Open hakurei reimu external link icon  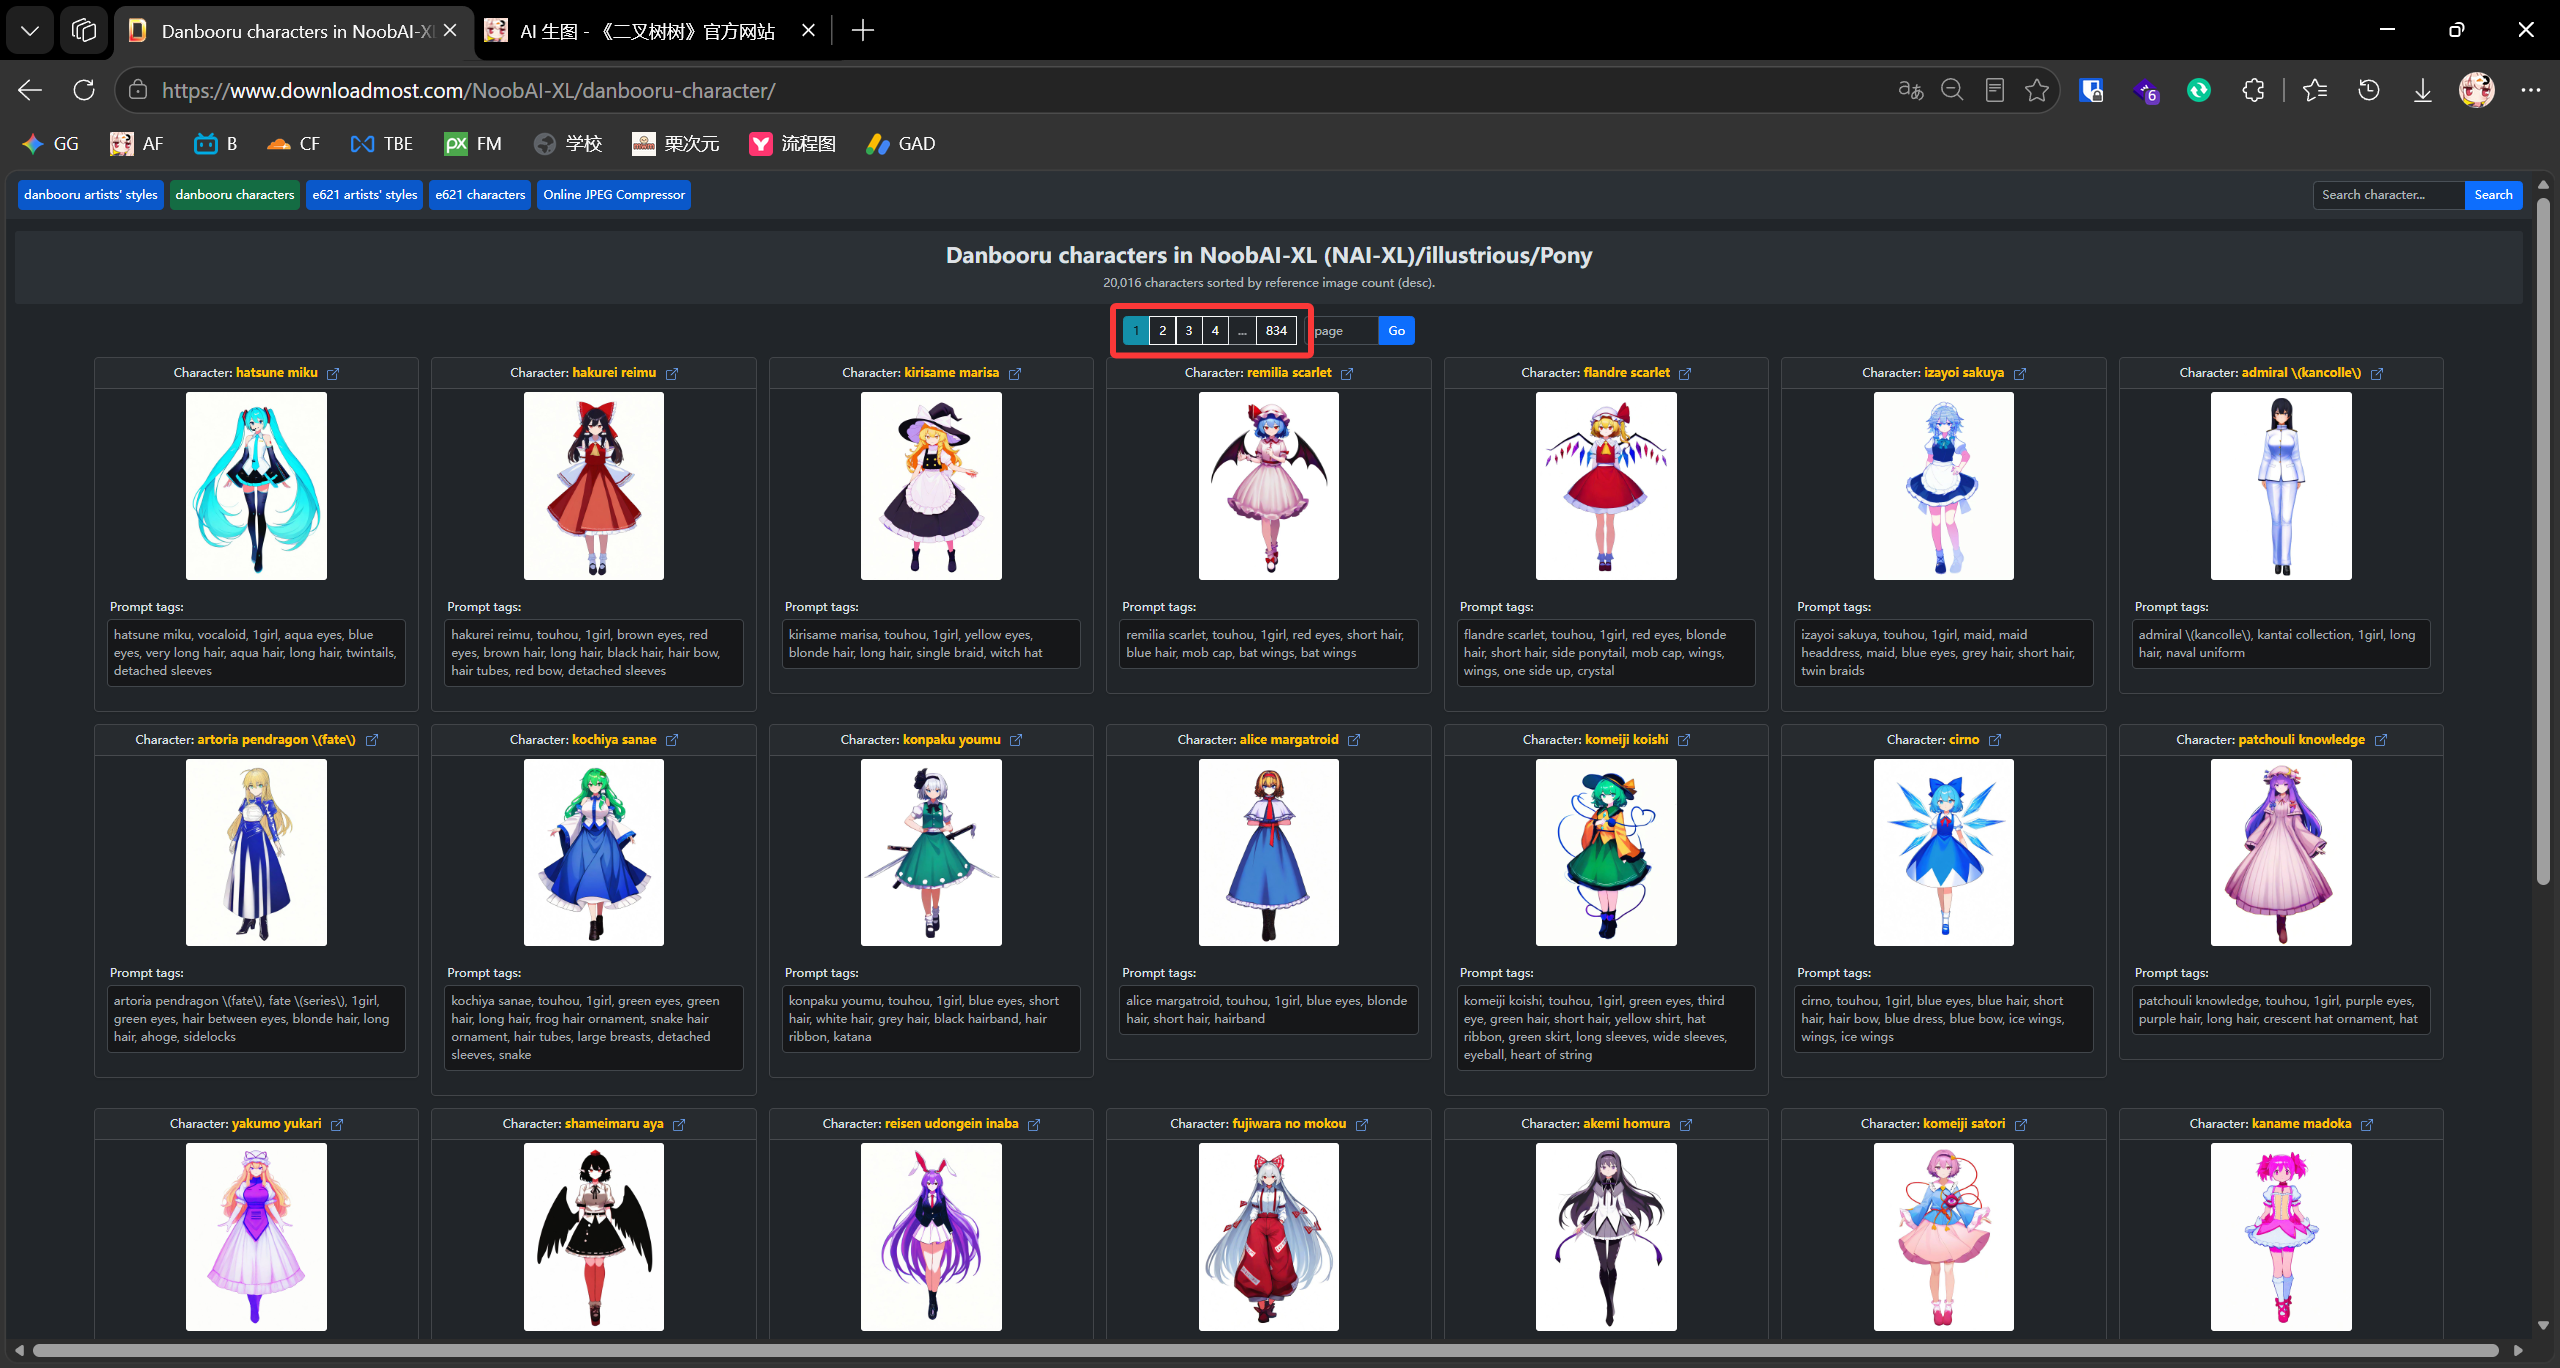point(672,374)
